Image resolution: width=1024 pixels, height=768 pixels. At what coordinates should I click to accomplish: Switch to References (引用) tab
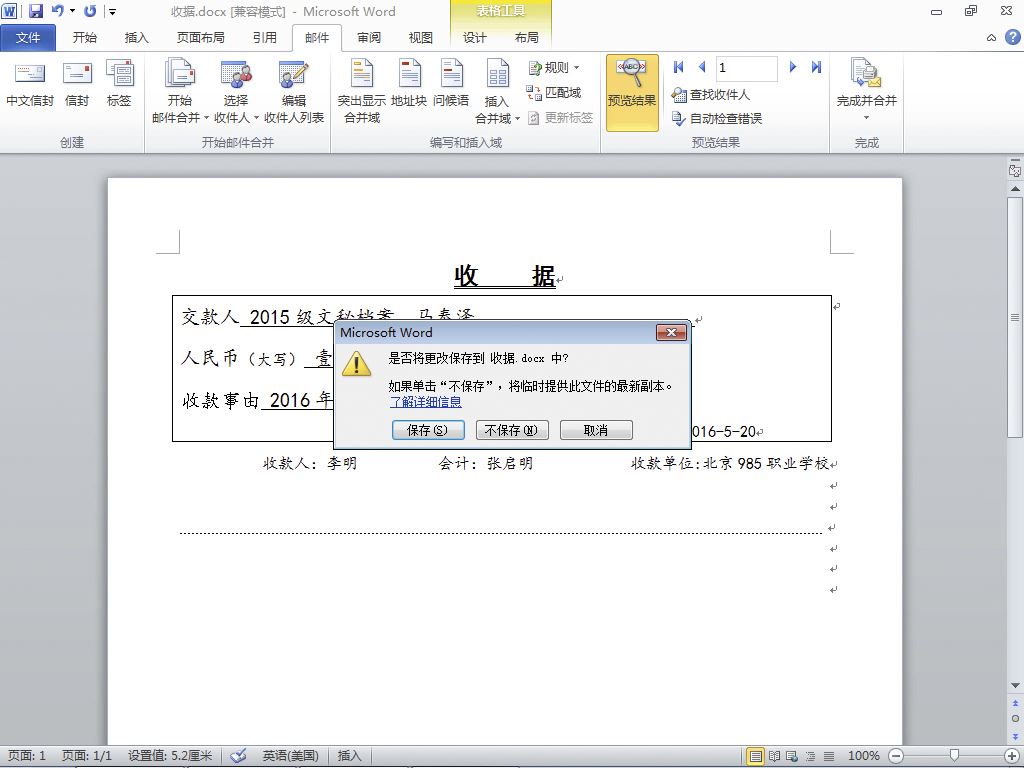[x=264, y=38]
